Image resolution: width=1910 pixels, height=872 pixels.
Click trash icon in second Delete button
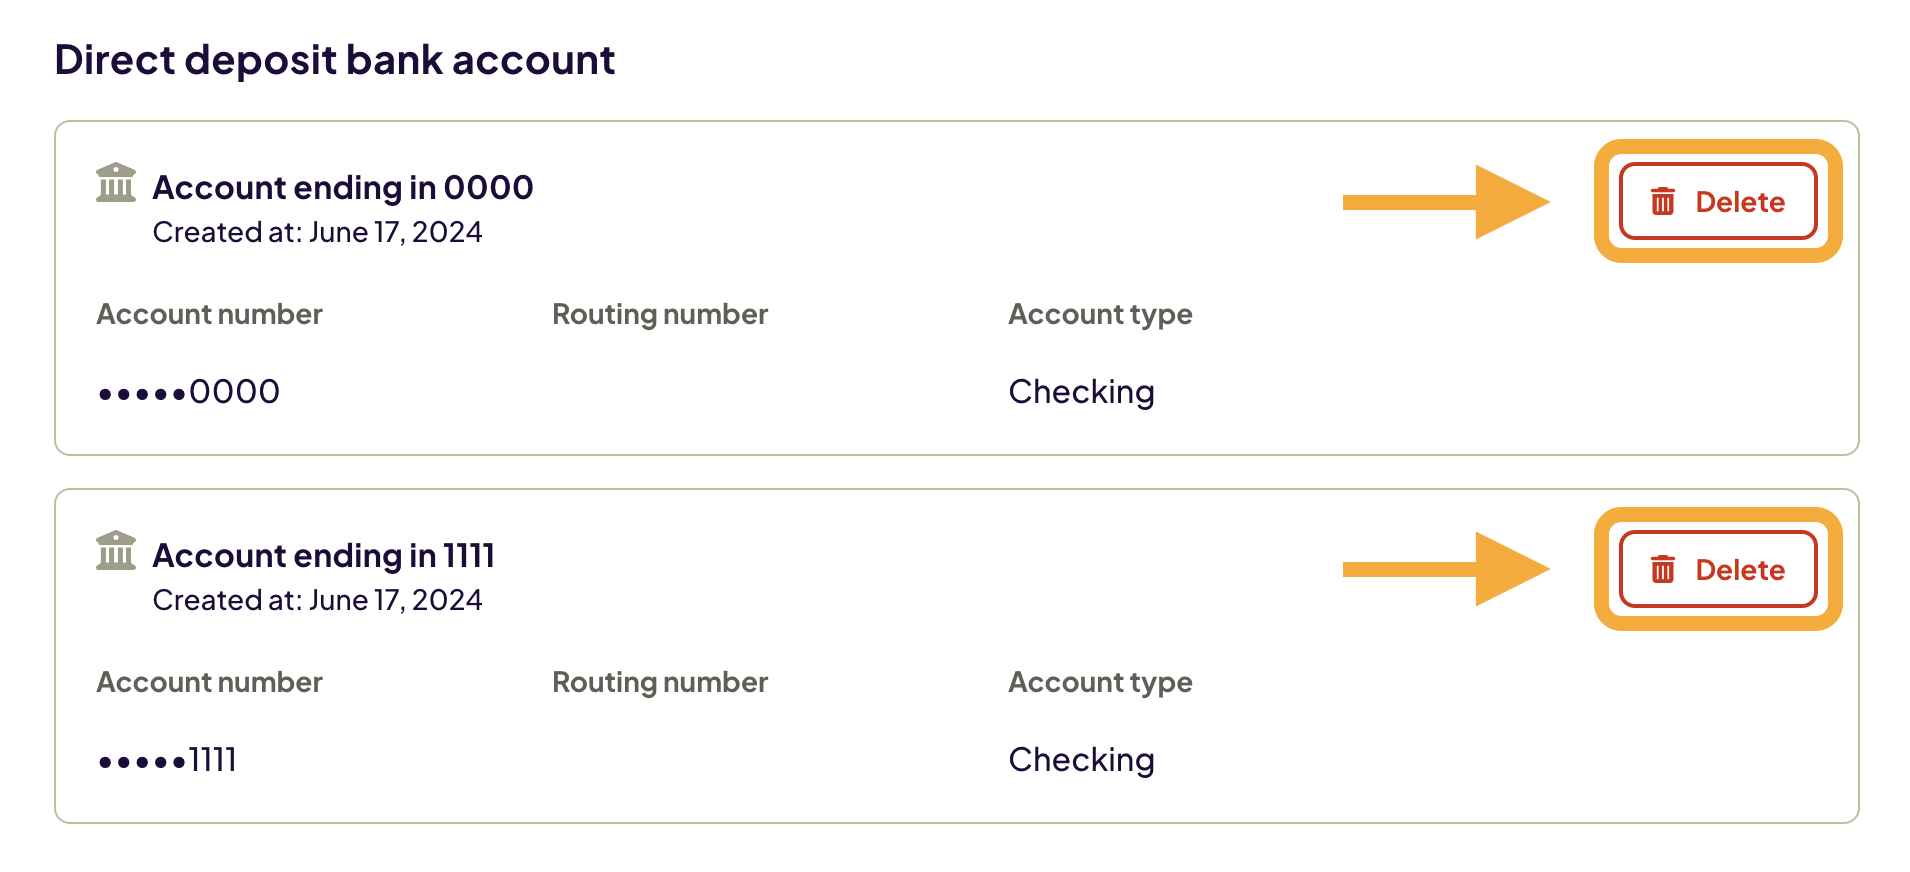point(1662,570)
